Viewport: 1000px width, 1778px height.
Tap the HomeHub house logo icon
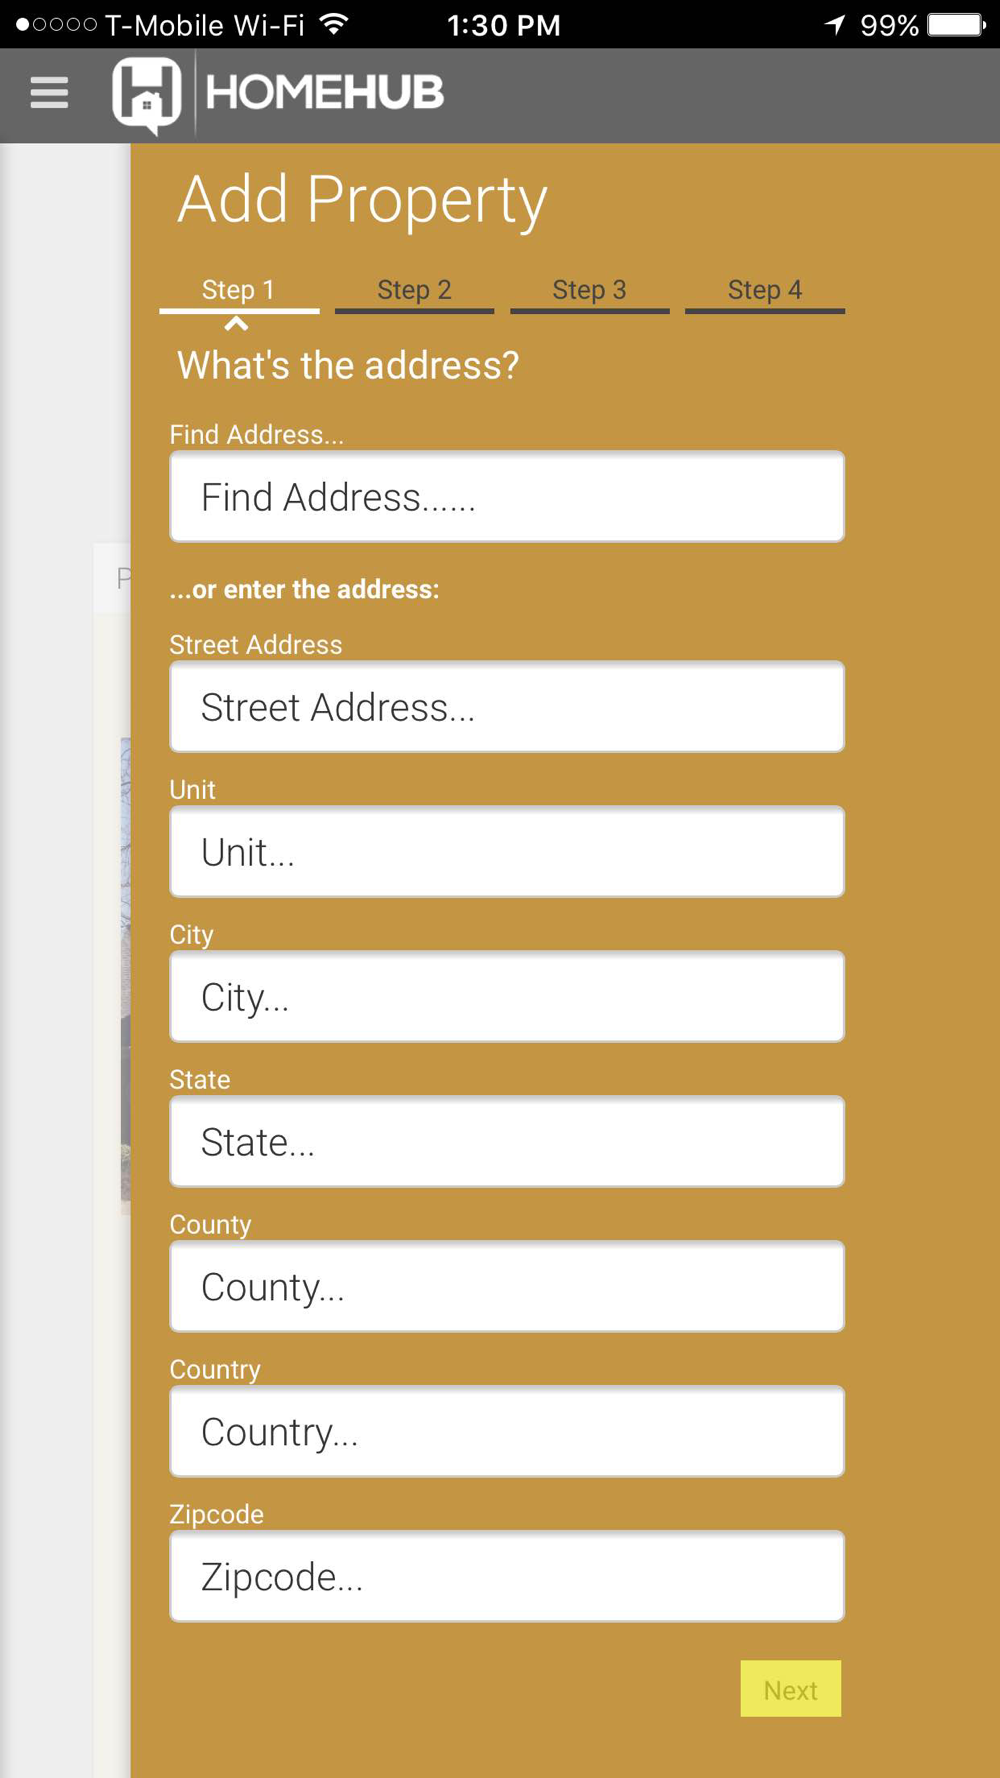pyautogui.click(x=147, y=95)
